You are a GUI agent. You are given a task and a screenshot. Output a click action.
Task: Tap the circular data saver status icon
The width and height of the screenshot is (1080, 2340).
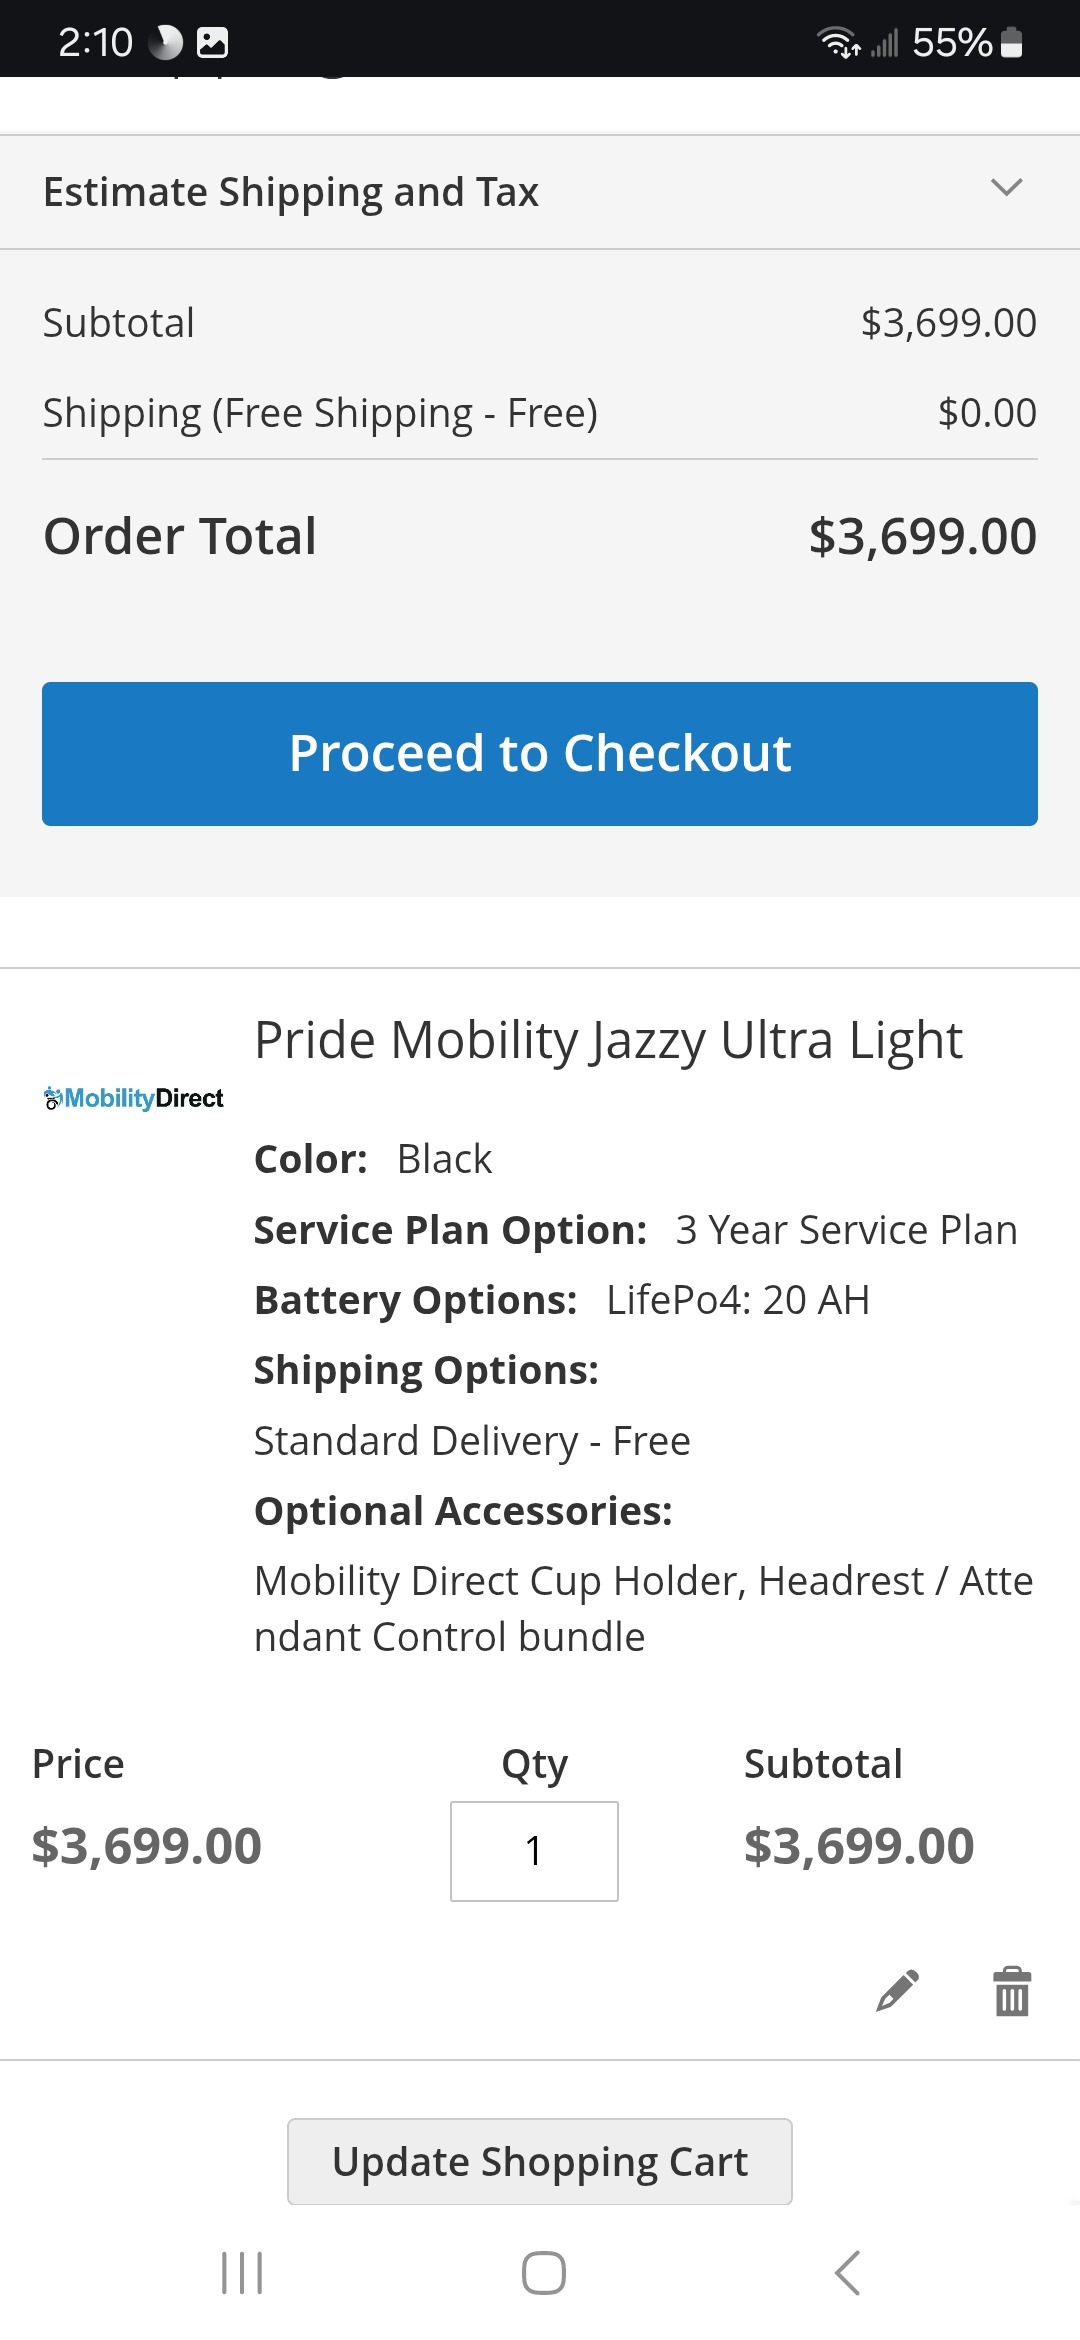(x=165, y=42)
